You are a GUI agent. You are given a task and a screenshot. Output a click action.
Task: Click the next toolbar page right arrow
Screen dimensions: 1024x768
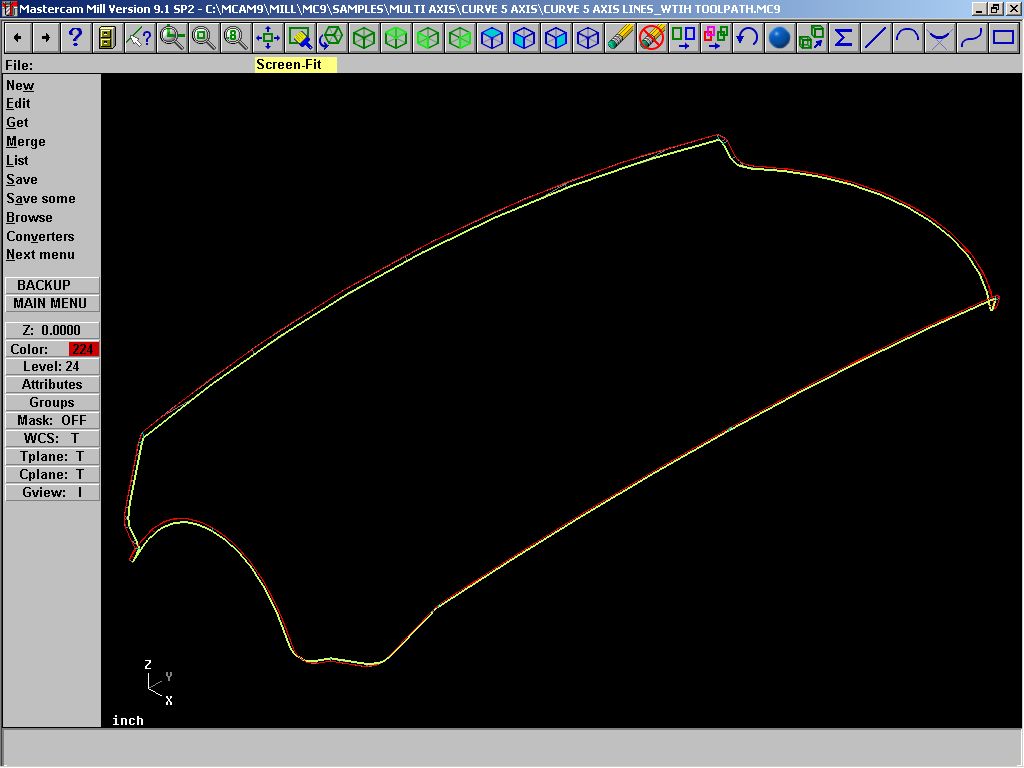click(x=46, y=38)
